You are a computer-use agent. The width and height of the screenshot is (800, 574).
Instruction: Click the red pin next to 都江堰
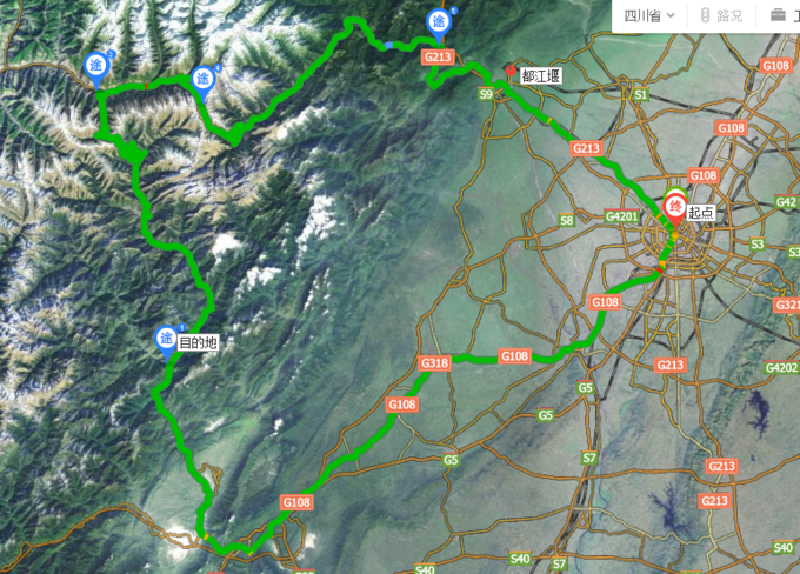[x=511, y=72]
